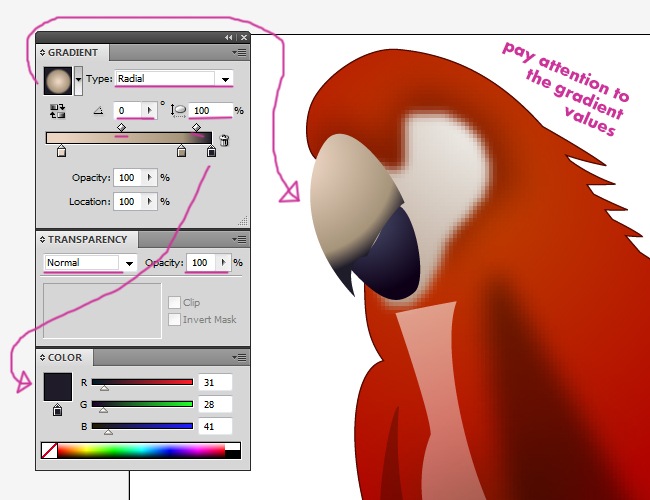Click the gradient stop Opacity field
This screenshot has height=500, width=650.
128,177
